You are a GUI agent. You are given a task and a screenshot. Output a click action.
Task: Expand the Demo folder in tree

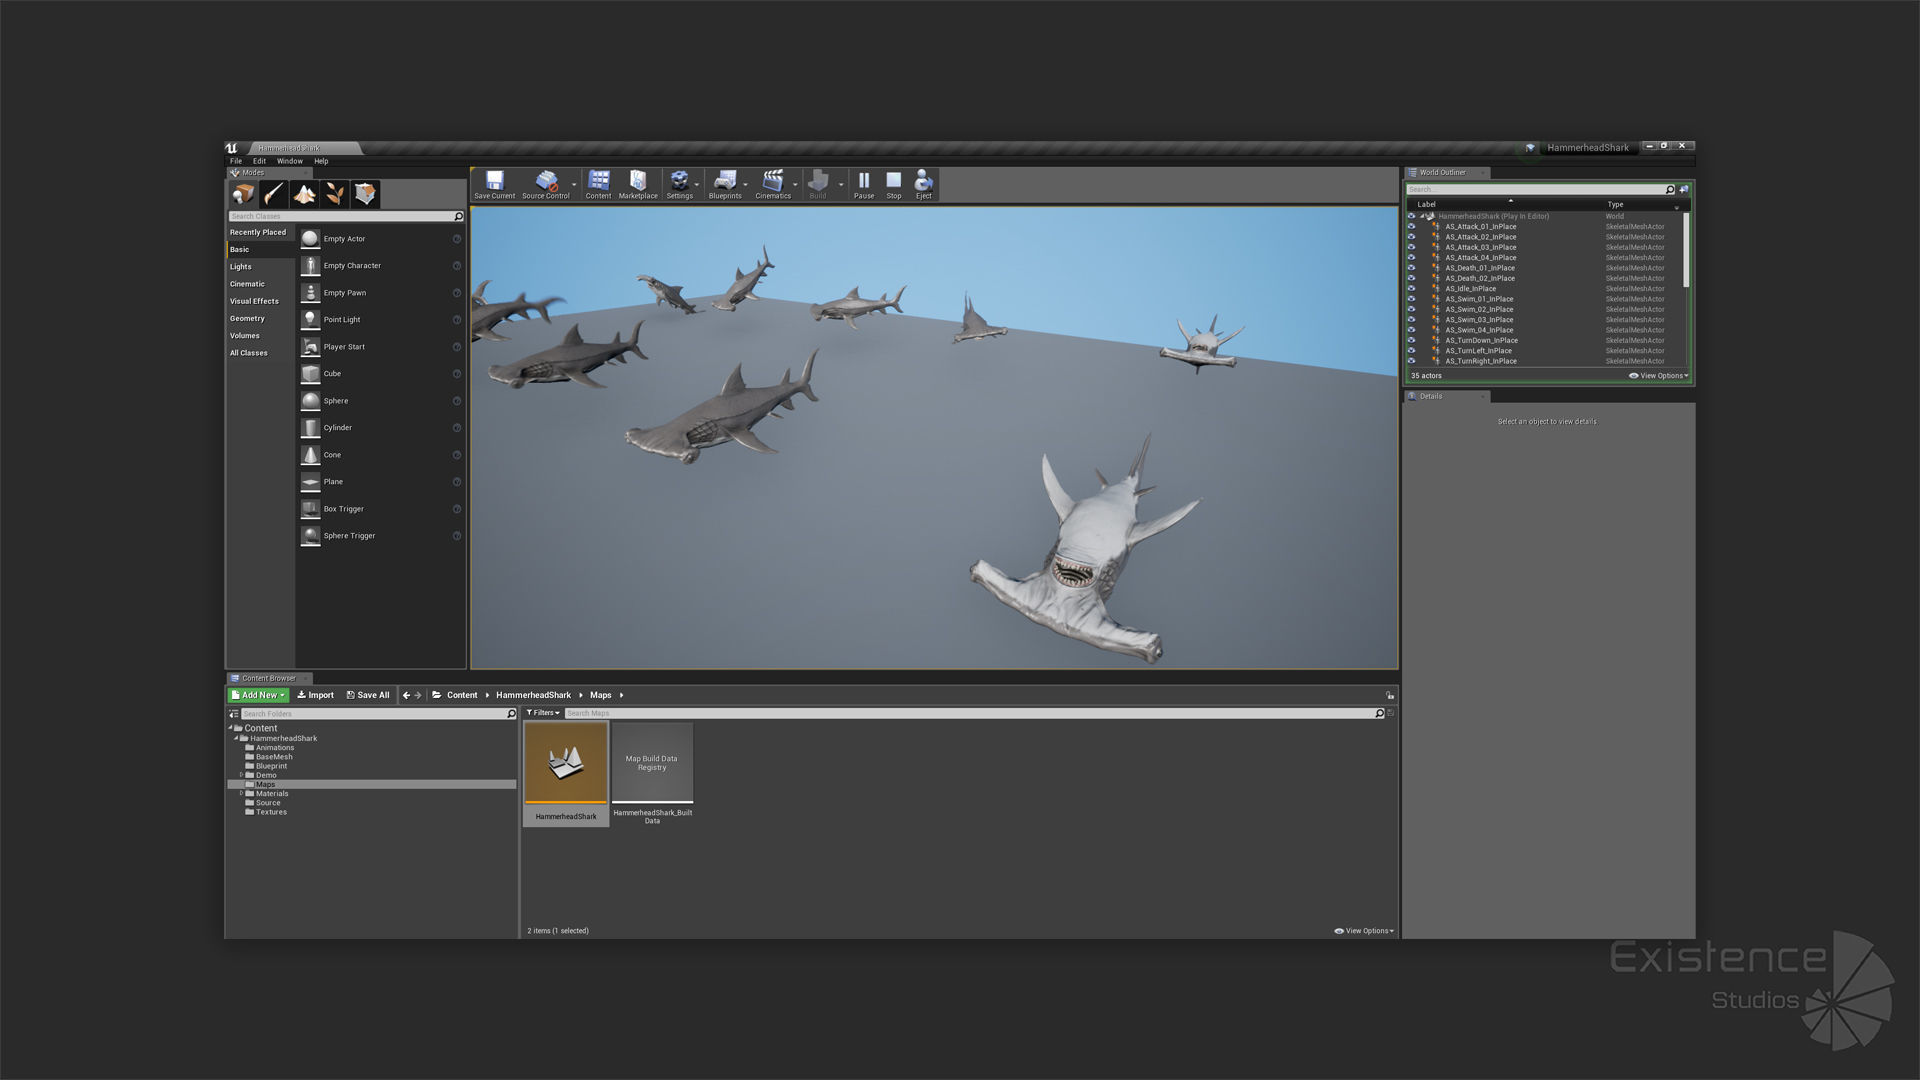pyautogui.click(x=241, y=775)
